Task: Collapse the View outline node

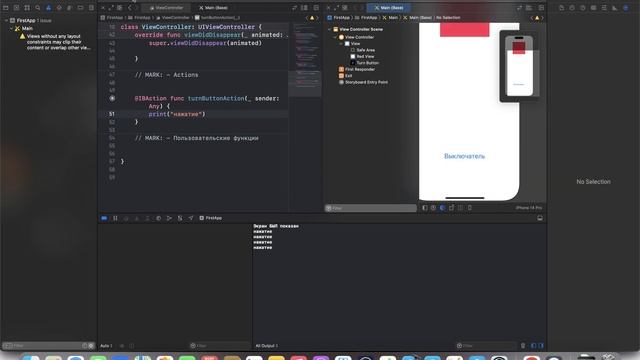Action: [x=341, y=44]
